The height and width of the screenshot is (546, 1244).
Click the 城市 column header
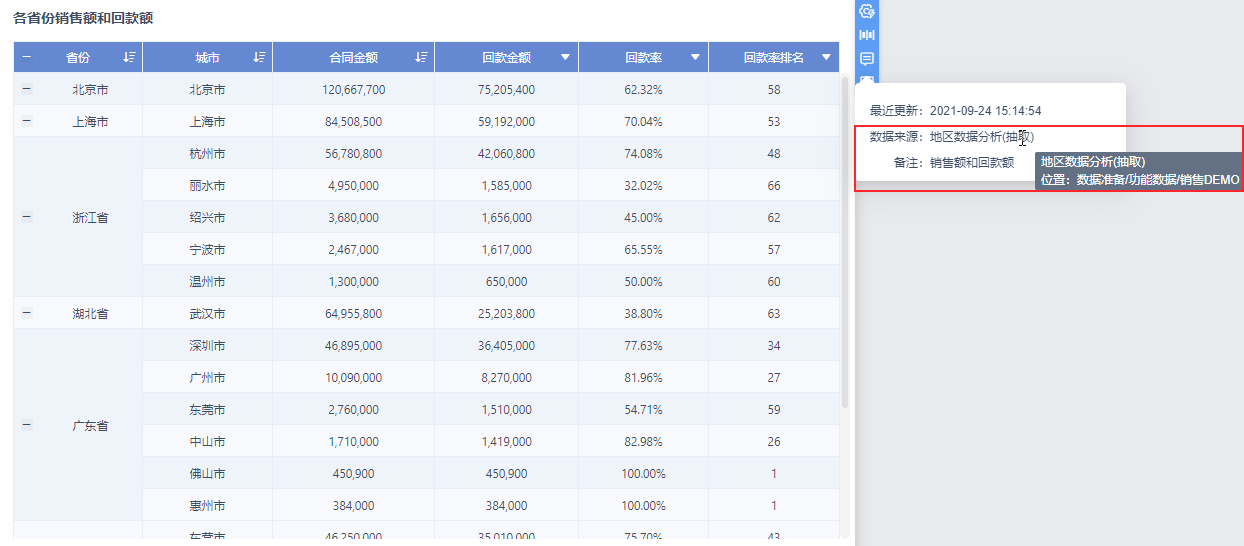pyautogui.click(x=207, y=57)
